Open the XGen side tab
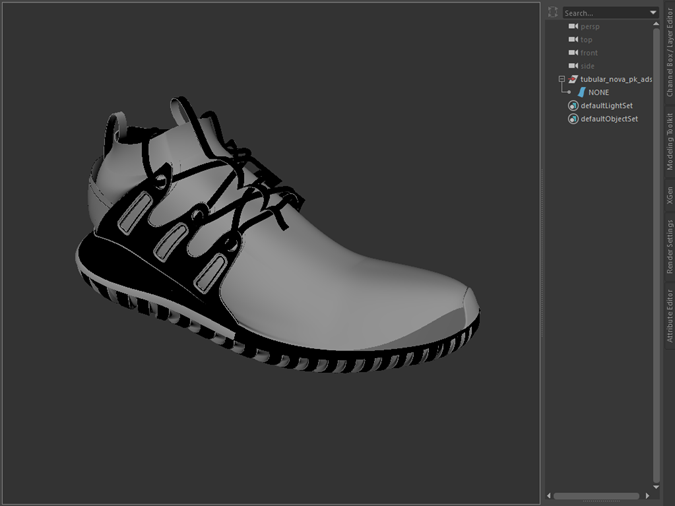Image resolution: width=675 pixels, height=506 pixels. pos(669,195)
